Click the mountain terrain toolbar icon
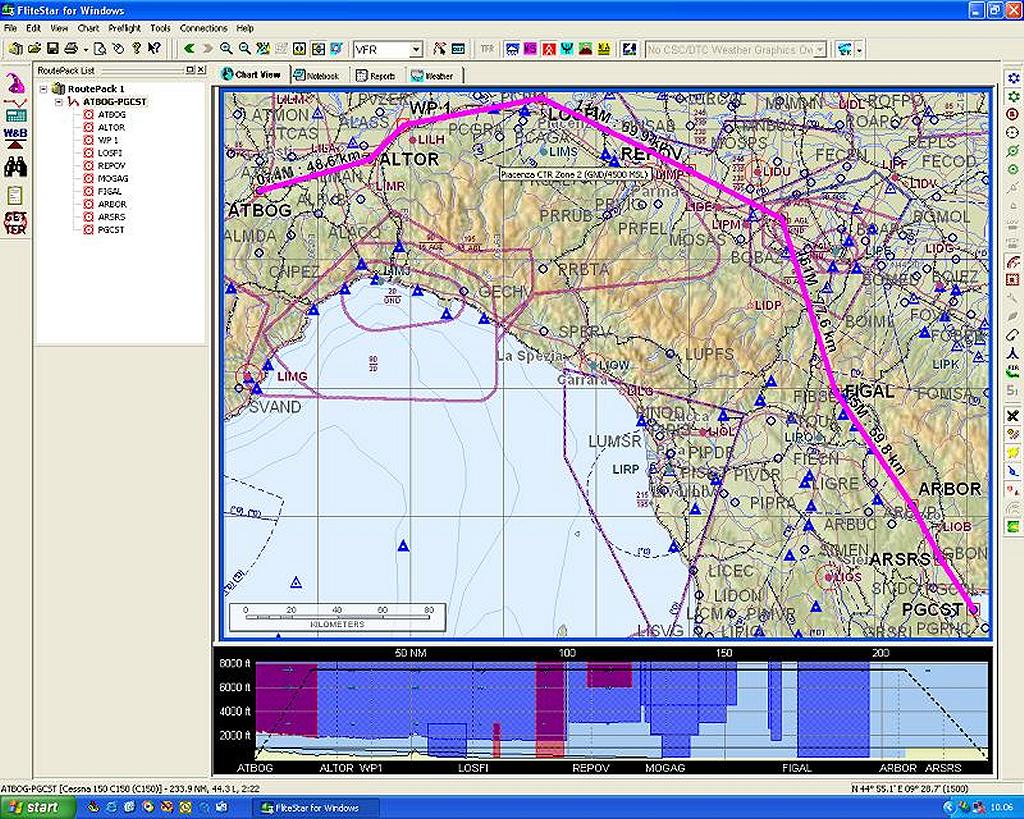This screenshot has height=819, width=1024. pyautogui.click(x=586, y=49)
